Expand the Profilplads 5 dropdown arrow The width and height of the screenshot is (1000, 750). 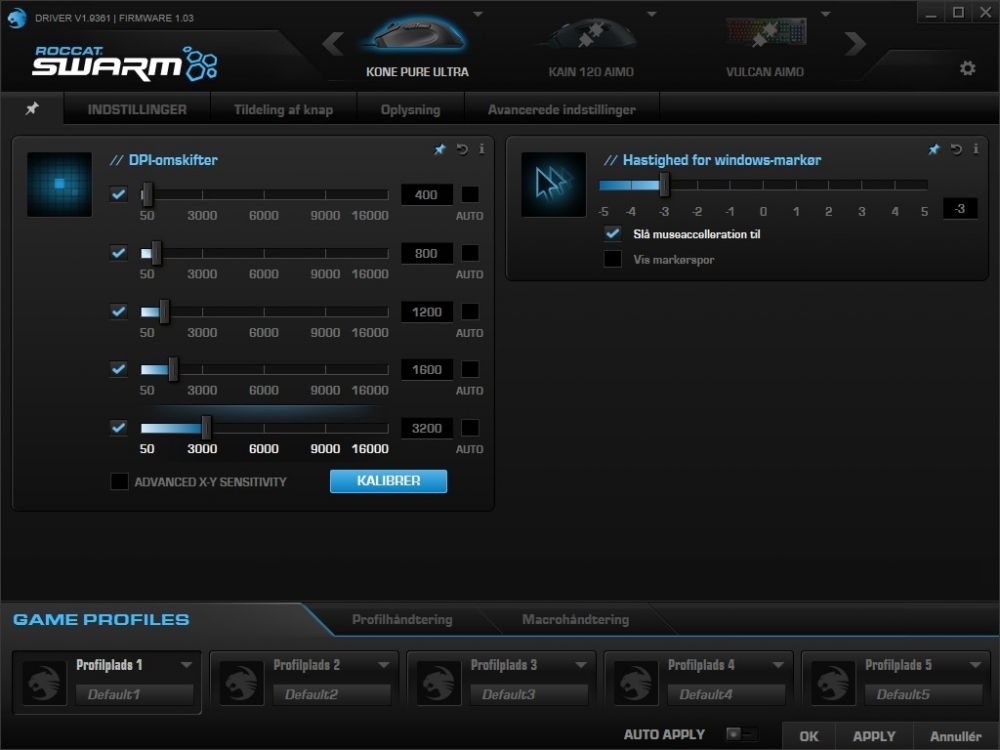[x=975, y=665]
